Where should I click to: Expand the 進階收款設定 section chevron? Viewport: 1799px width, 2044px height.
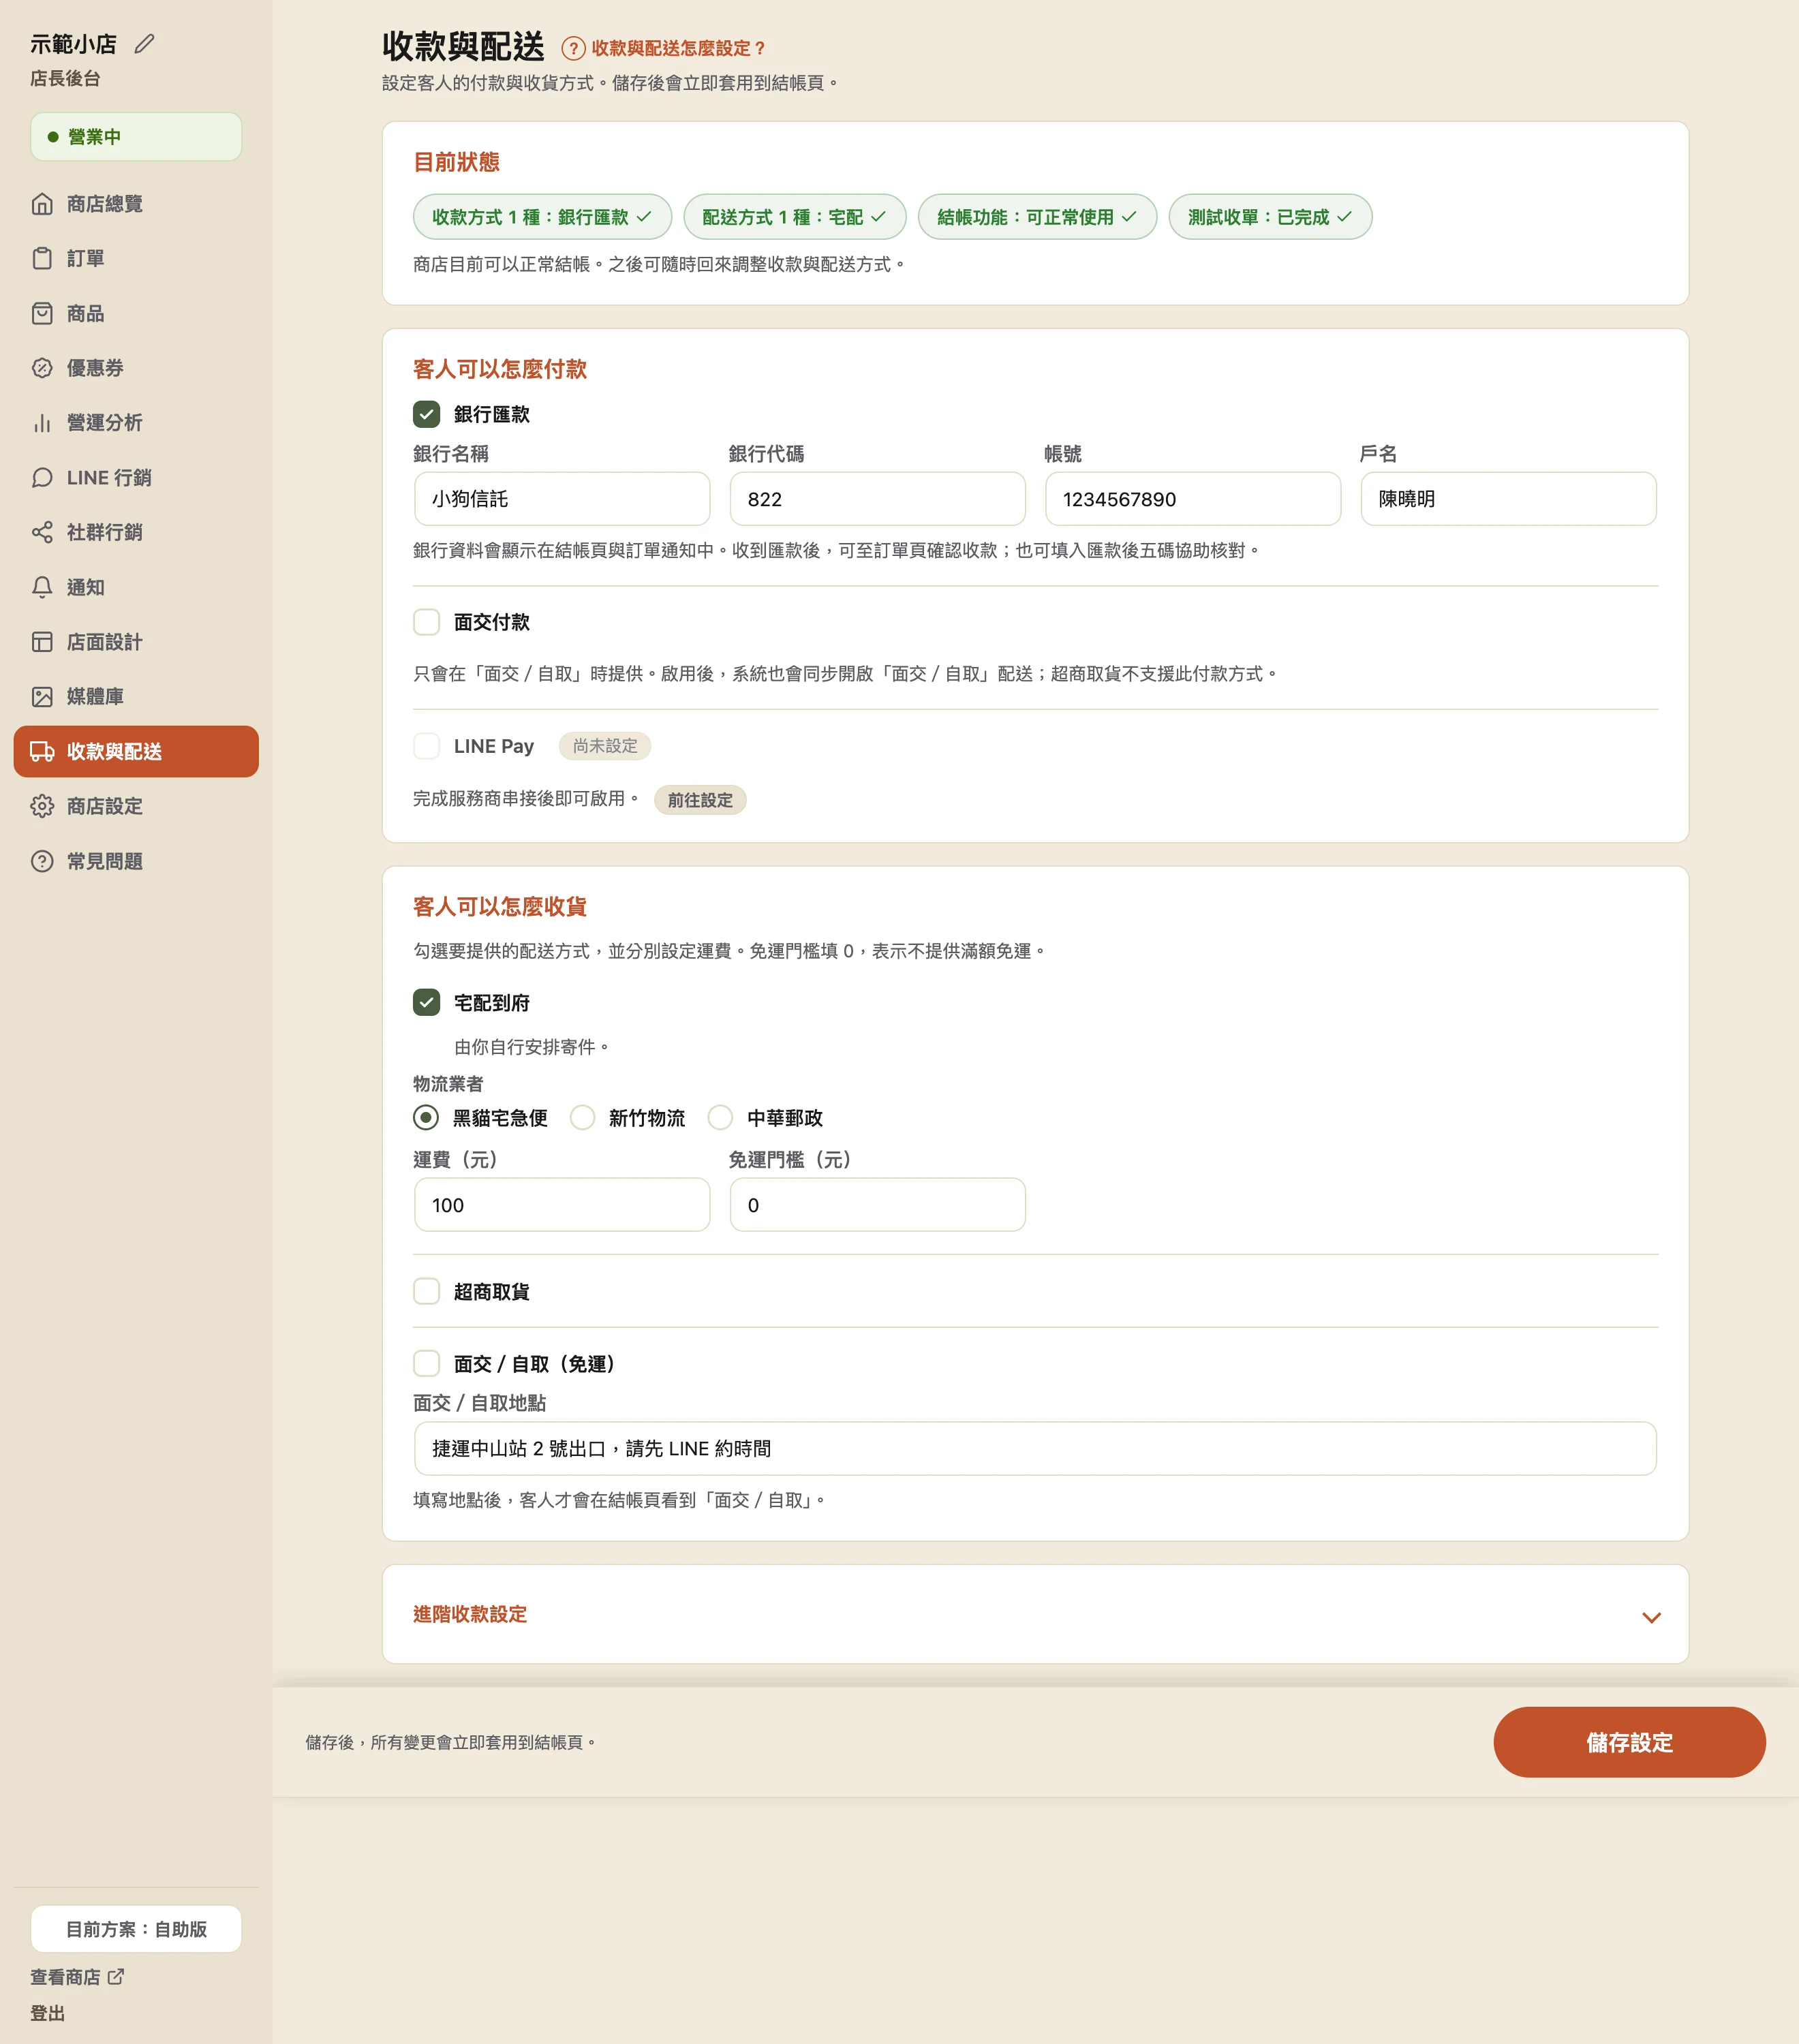1651,1617
